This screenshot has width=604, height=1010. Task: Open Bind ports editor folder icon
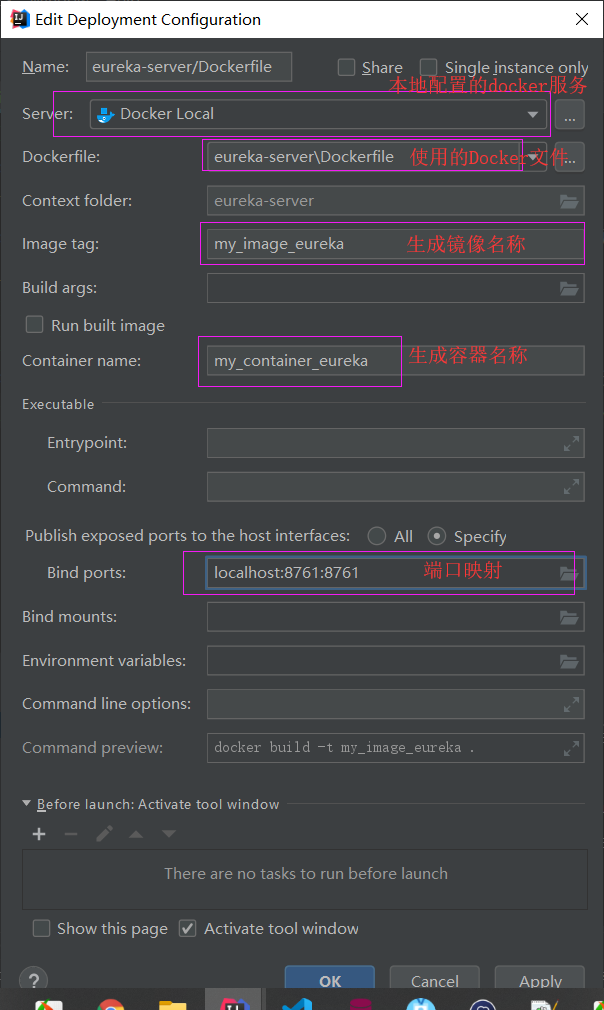click(569, 573)
